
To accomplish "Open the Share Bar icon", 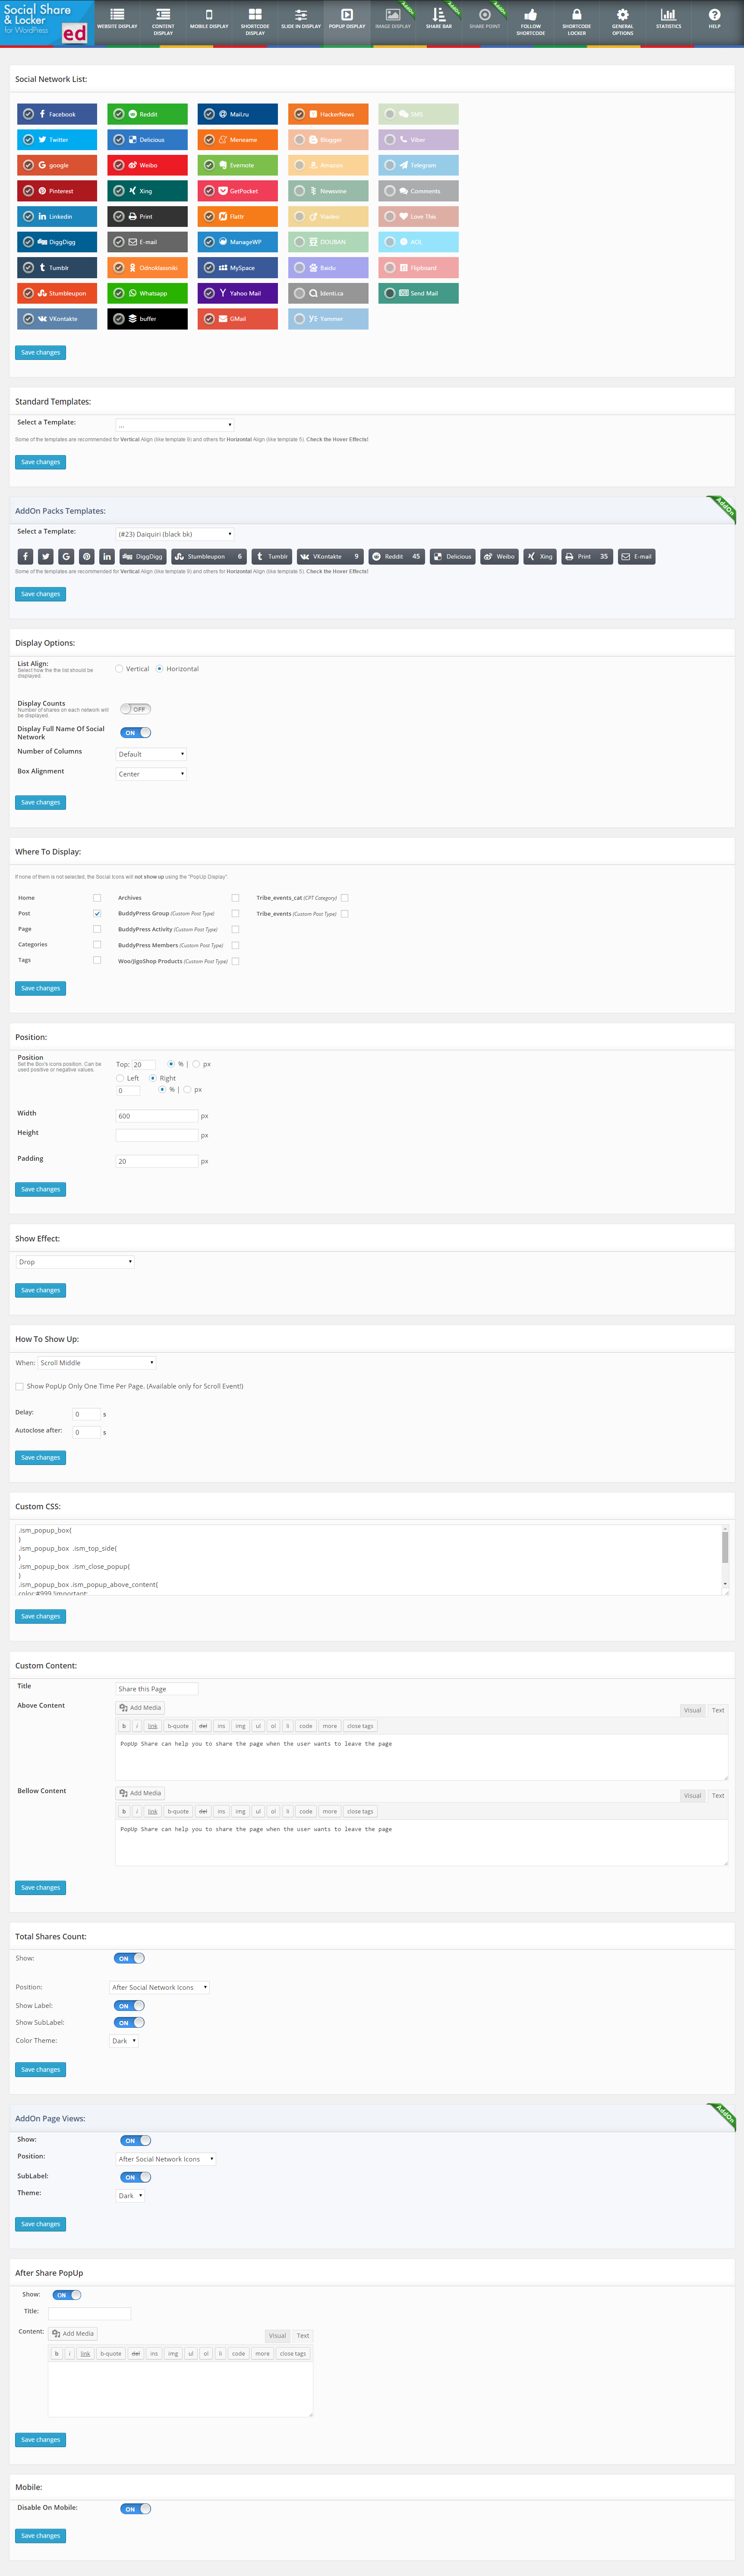I will coord(438,15).
